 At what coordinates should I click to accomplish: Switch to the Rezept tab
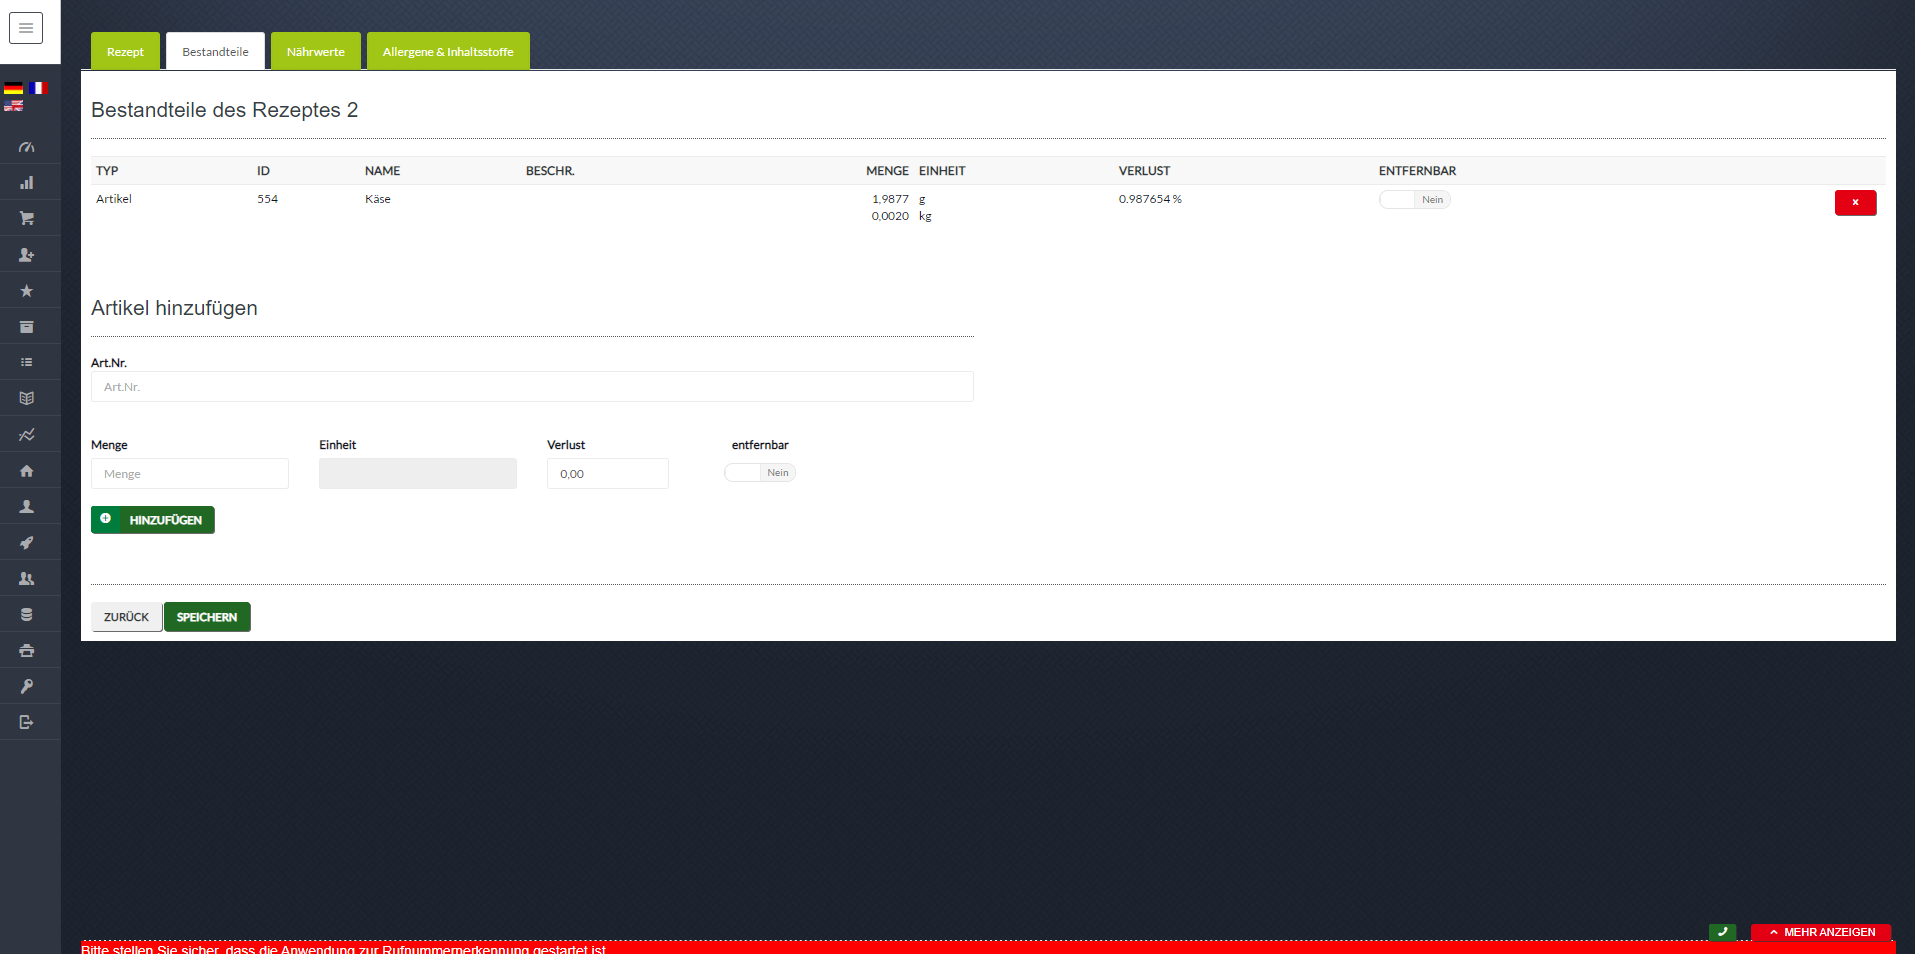pos(125,51)
